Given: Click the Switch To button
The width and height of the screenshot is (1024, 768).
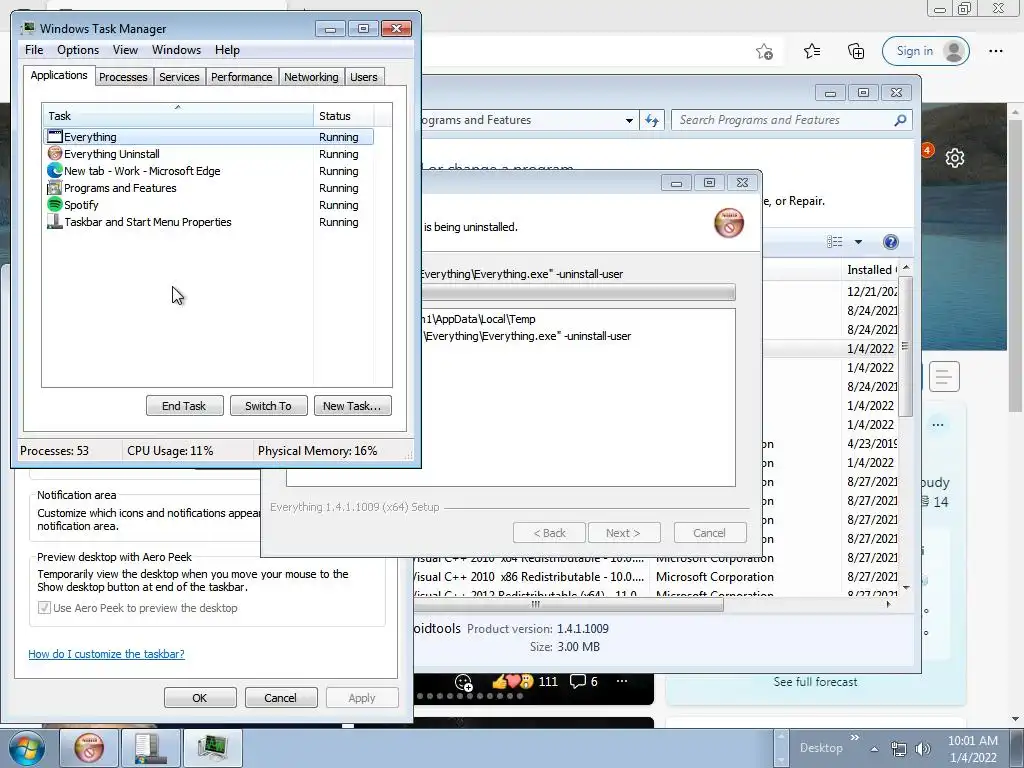Looking at the screenshot, I should coord(268,406).
